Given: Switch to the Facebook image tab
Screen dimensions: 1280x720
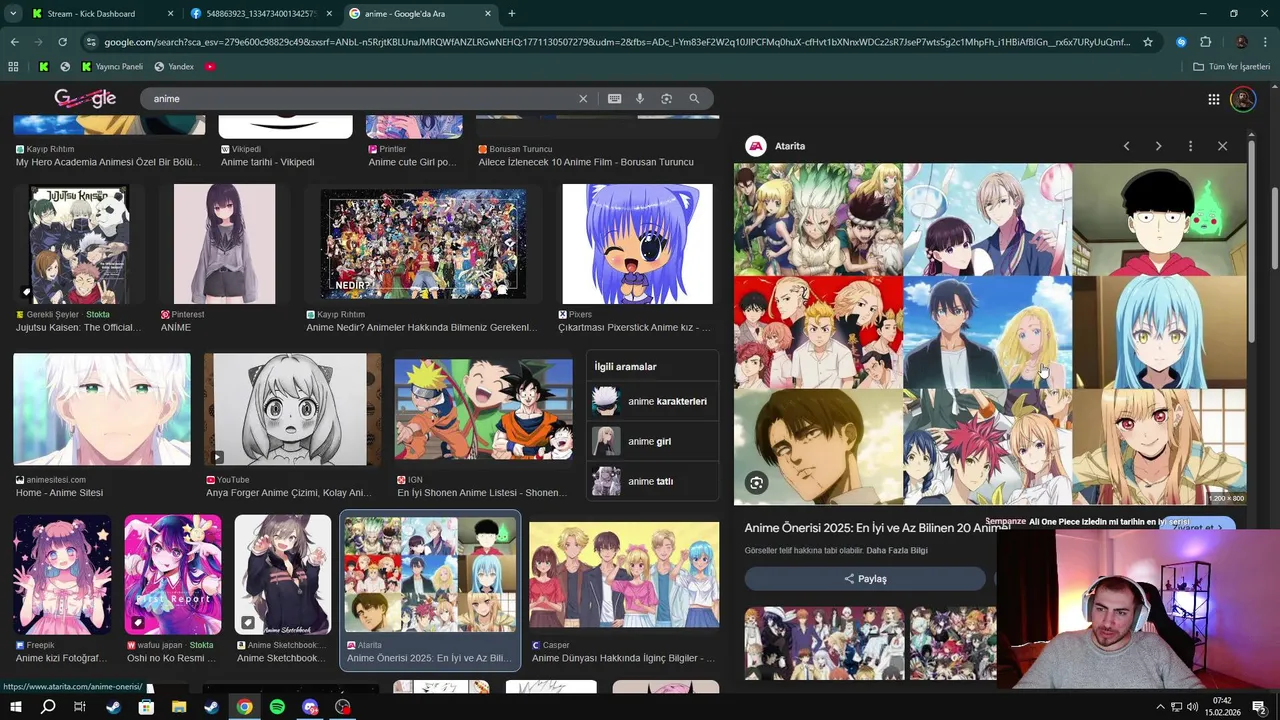Looking at the screenshot, I should (x=260, y=14).
